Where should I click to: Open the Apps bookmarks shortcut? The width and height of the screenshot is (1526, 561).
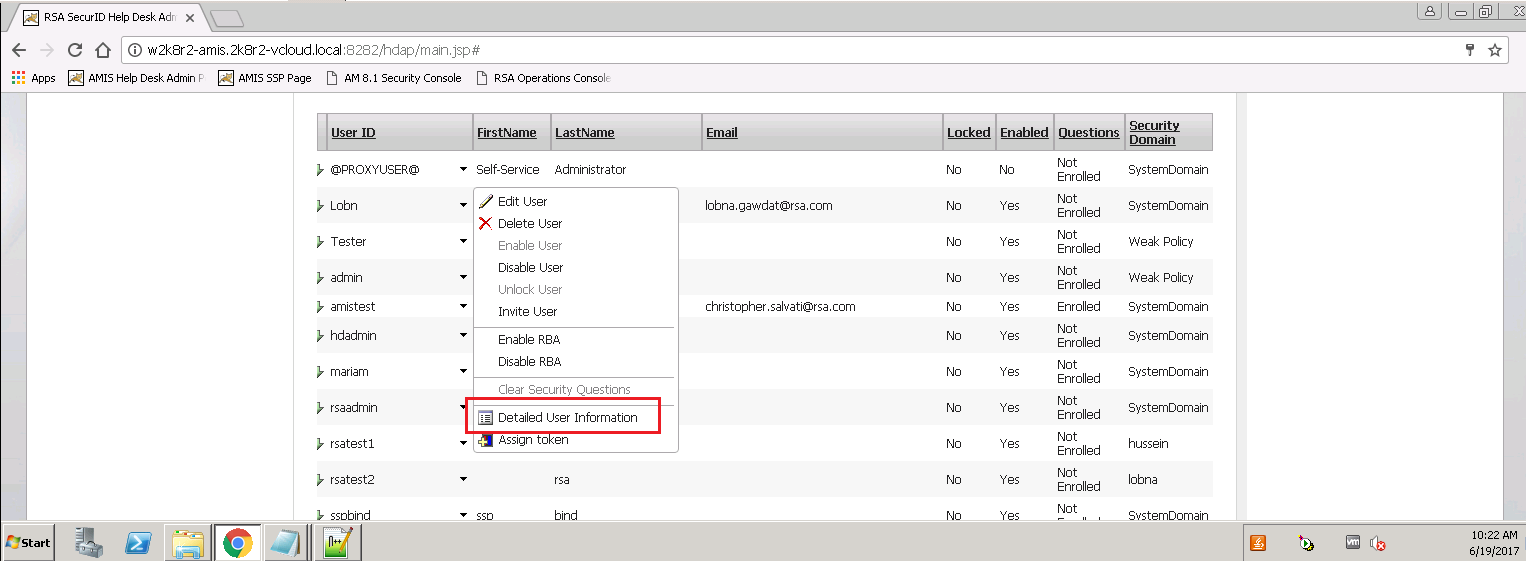point(34,78)
